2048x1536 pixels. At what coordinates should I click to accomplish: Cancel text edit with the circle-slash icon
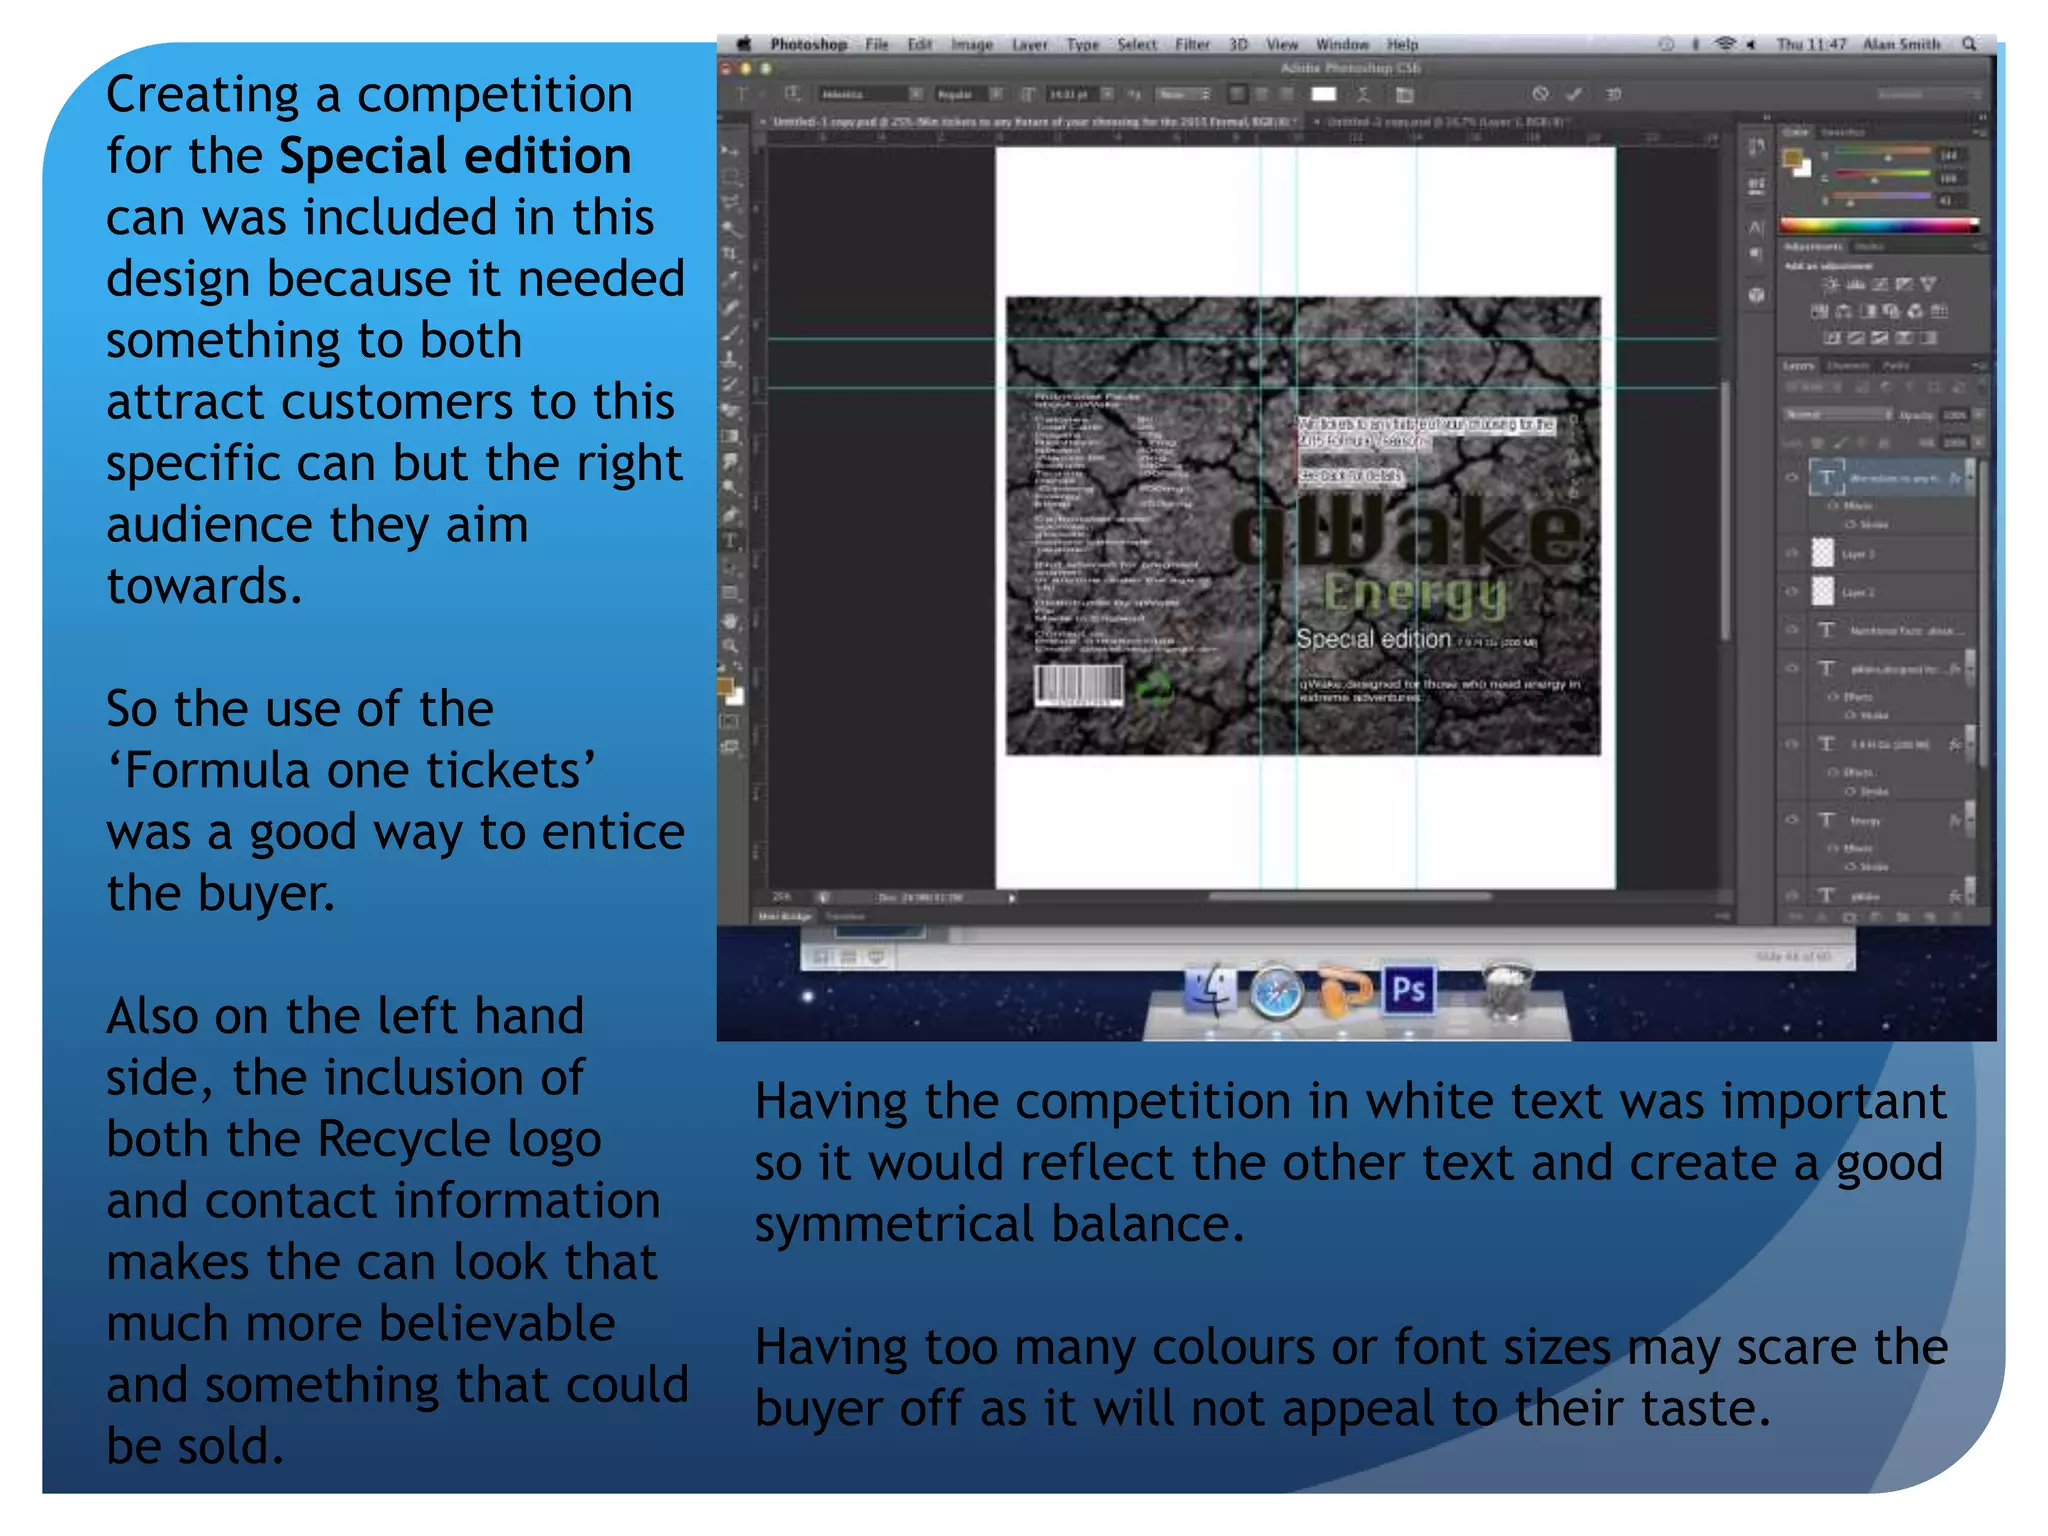point(1540,94)
